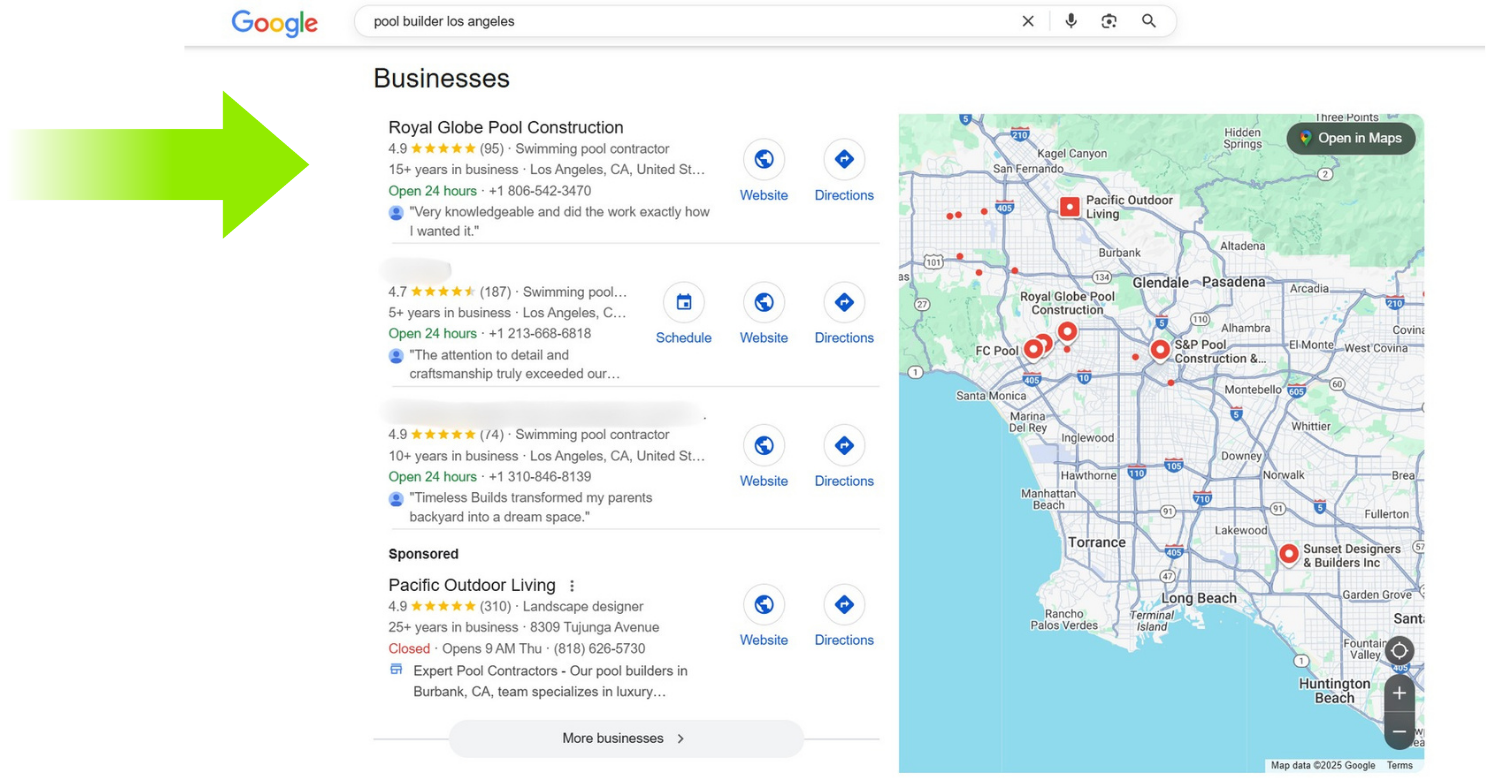This screenshot has width=1486, height=780.
Task: Click Torrance label on the map
Action: tap(1097, 542)
